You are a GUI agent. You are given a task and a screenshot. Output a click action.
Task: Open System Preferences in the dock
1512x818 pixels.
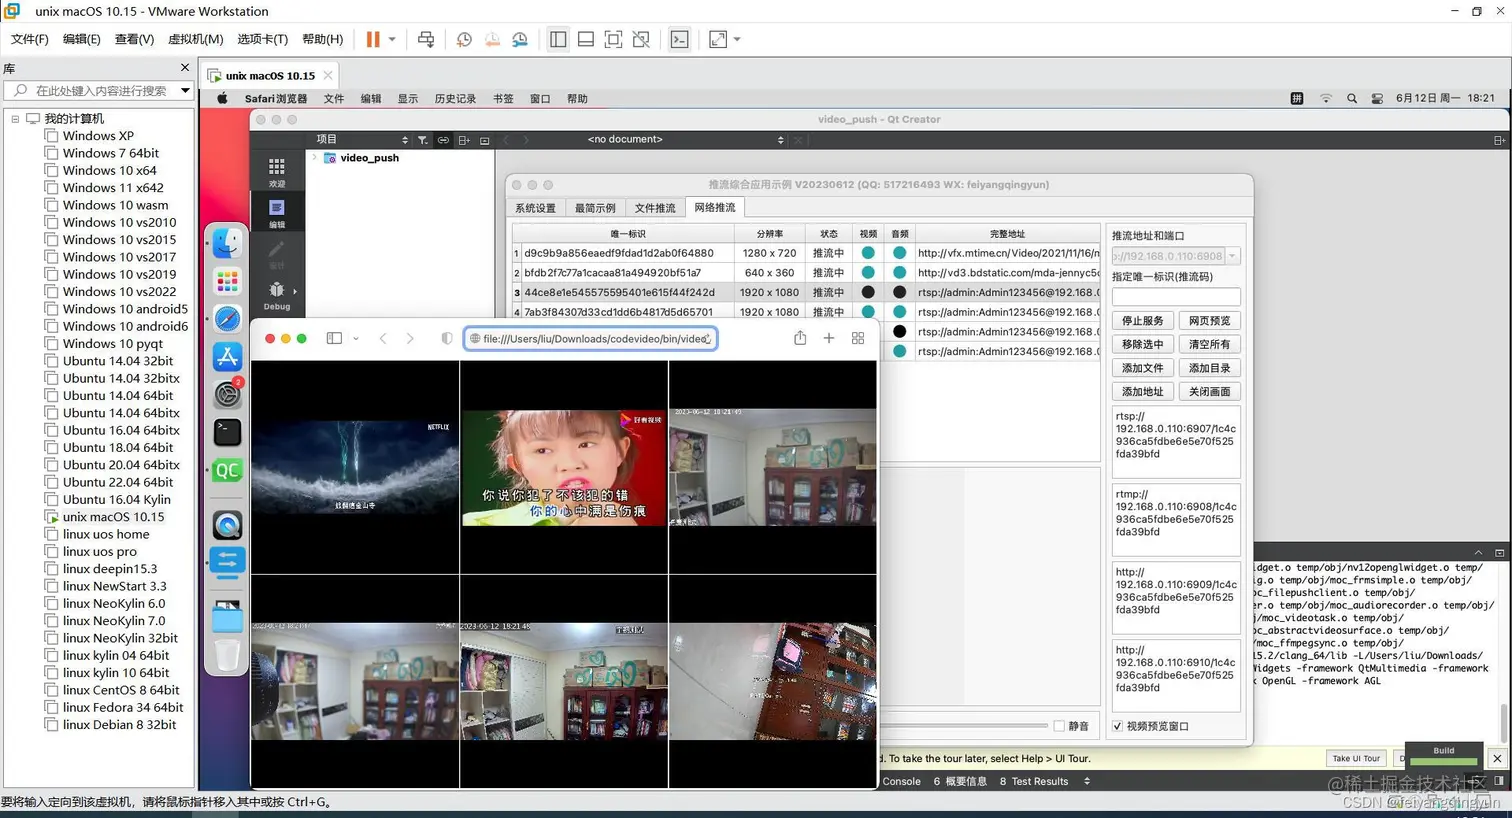click(228, 394)
